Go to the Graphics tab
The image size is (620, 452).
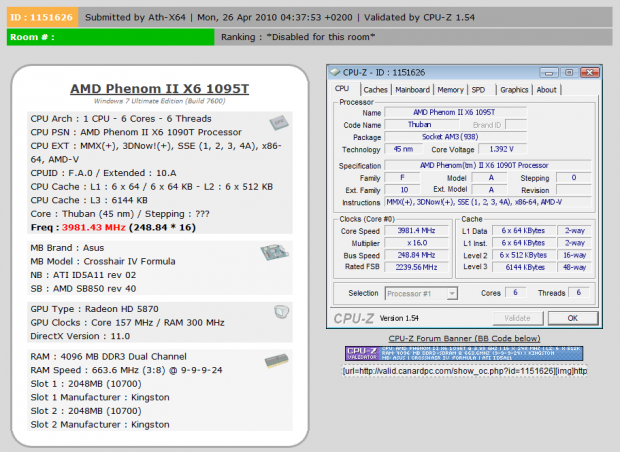coord(514,90)
